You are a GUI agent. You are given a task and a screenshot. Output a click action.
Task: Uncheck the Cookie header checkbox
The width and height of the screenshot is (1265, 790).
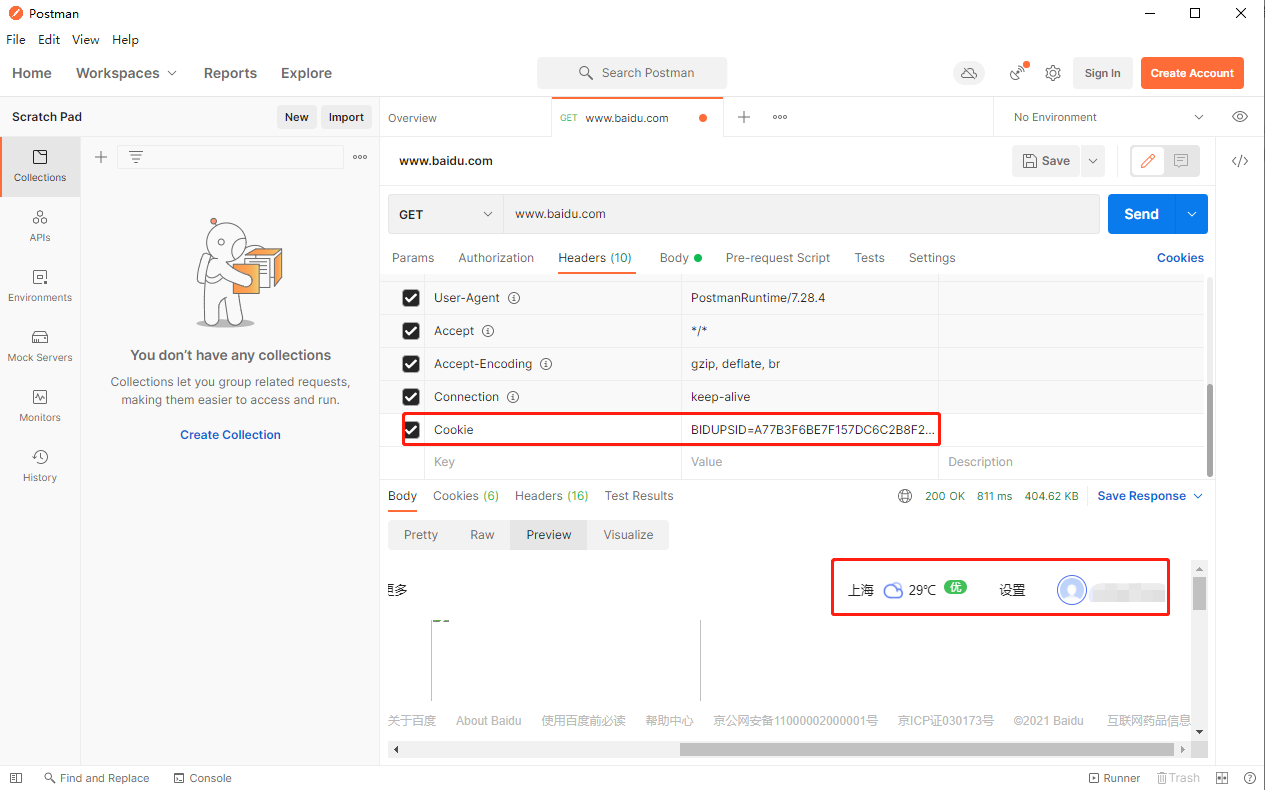(411, 430)
